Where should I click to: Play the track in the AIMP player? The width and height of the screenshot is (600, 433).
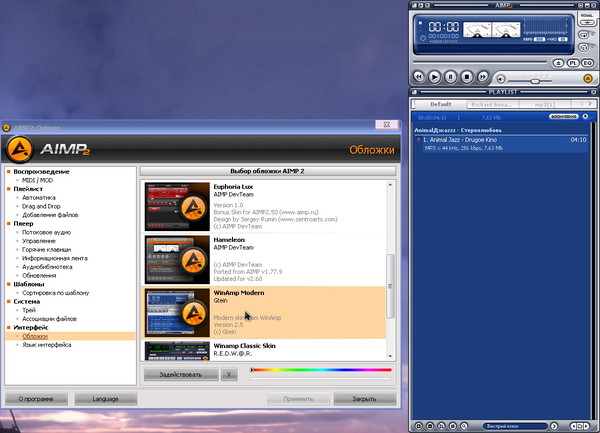[x=434, y=77]
